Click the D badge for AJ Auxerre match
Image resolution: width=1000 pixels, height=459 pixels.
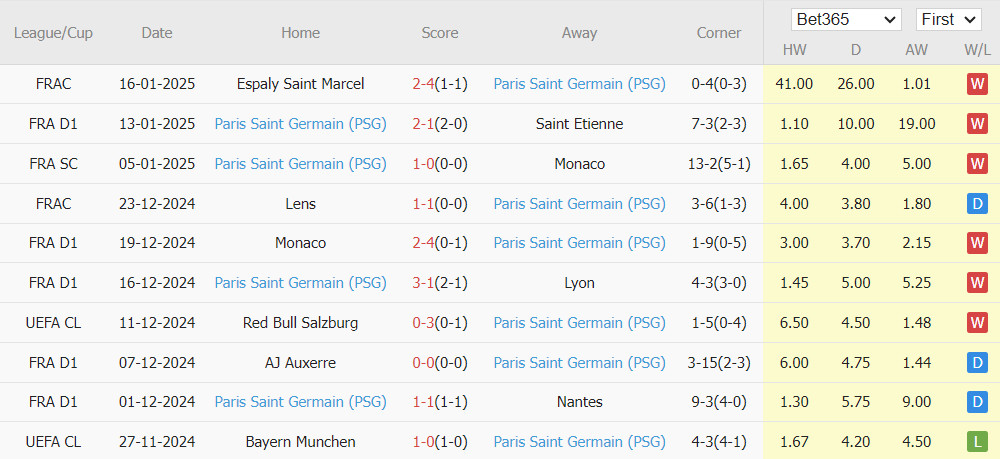pyautogui.click(x=976, y=363)
